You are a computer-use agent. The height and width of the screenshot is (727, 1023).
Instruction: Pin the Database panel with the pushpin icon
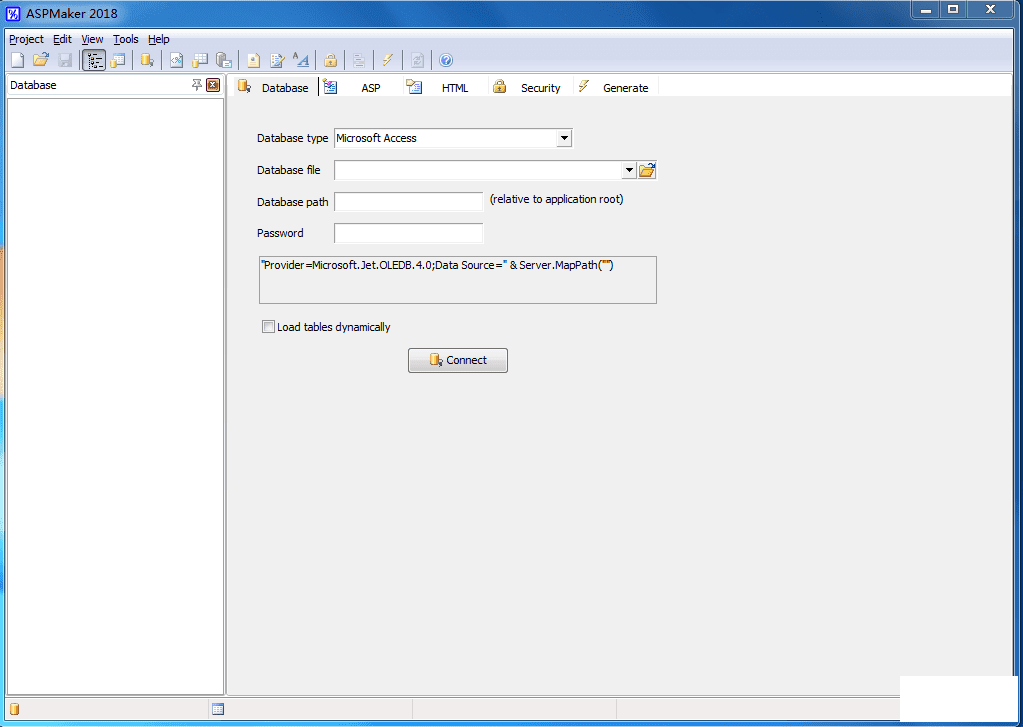tap(196, 85)
